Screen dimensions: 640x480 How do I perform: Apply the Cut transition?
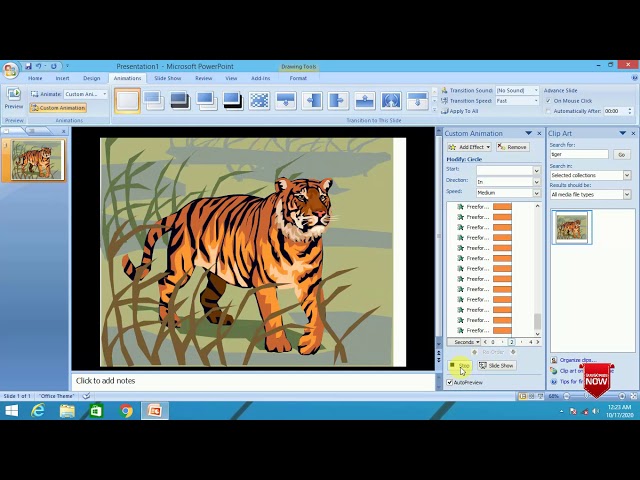point(207,100)
